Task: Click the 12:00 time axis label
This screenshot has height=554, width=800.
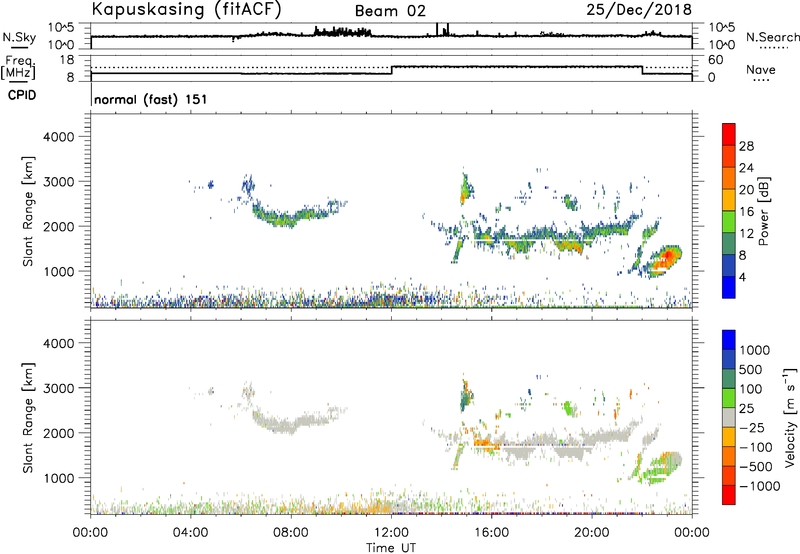Action: click(391, 533)
